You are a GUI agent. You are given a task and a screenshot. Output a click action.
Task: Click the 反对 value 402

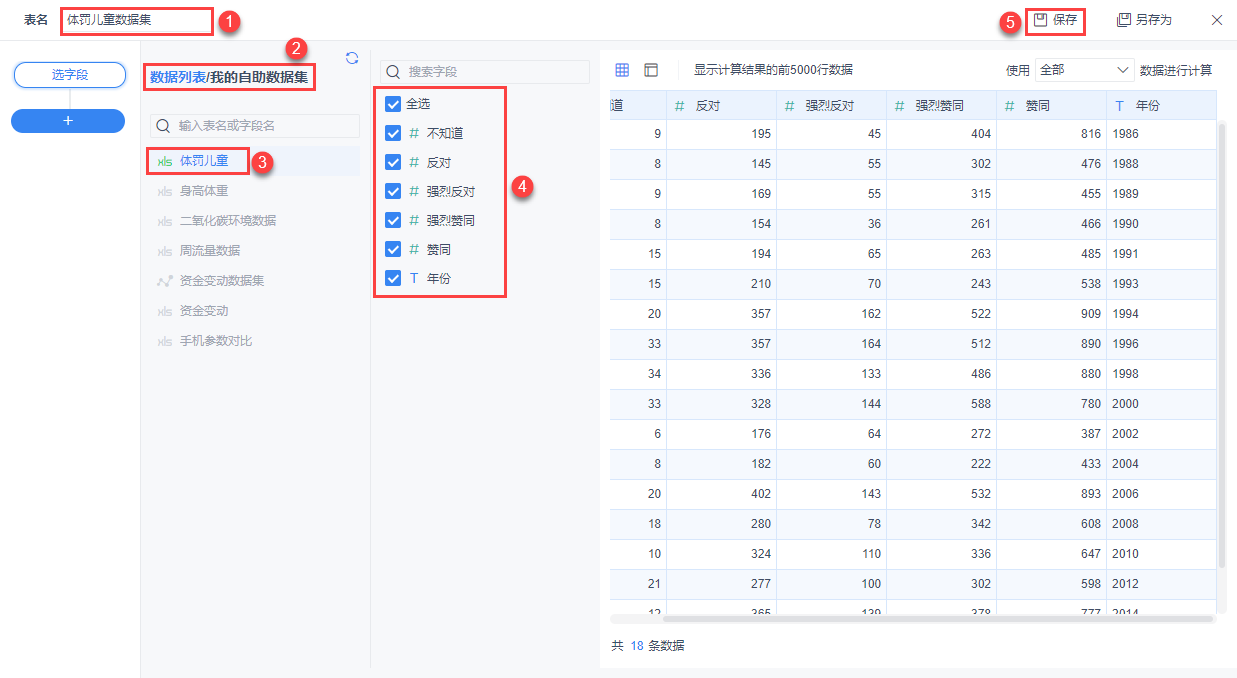point(760,494)
